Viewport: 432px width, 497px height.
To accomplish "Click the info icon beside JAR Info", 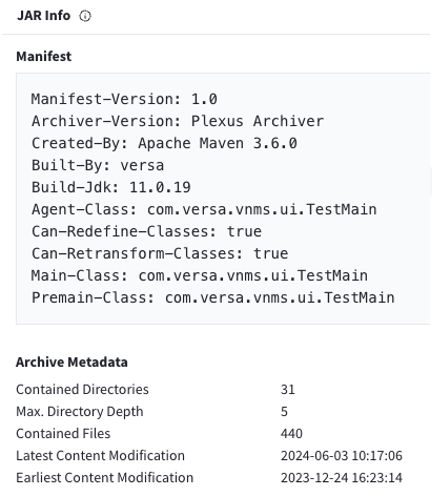I will point(85,16).
